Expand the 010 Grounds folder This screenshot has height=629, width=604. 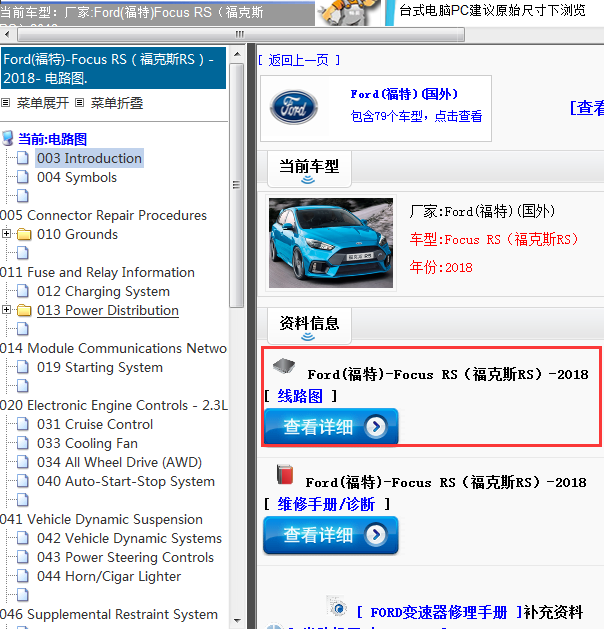point(6,233)
